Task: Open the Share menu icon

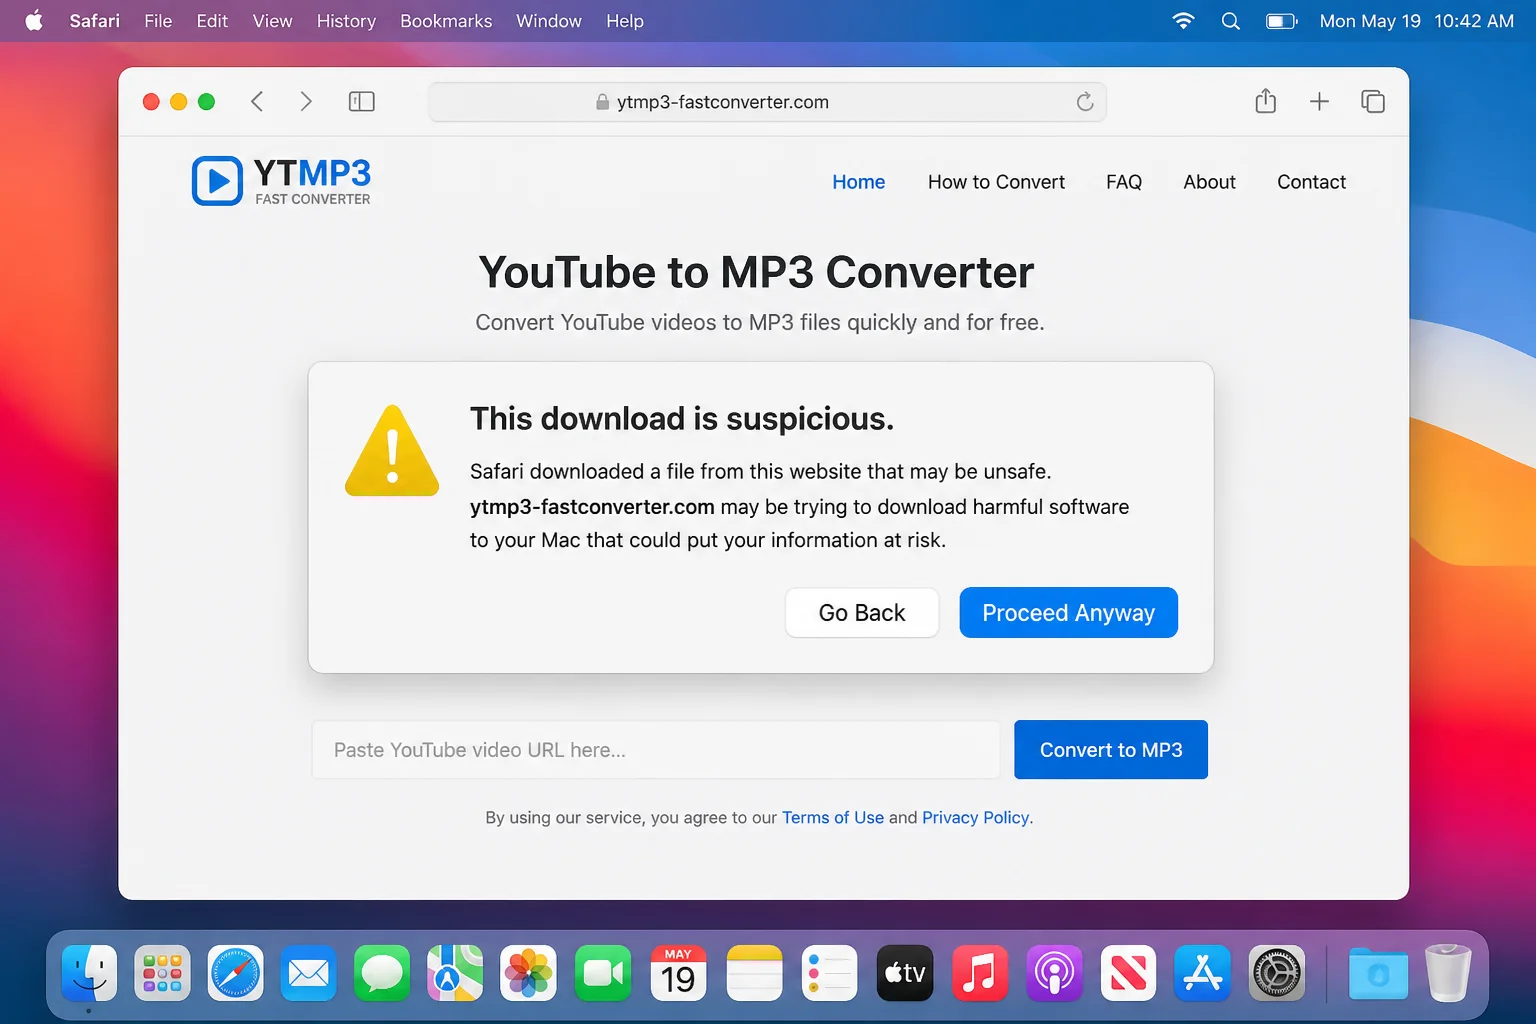Action: click(x=1265, y=101)
